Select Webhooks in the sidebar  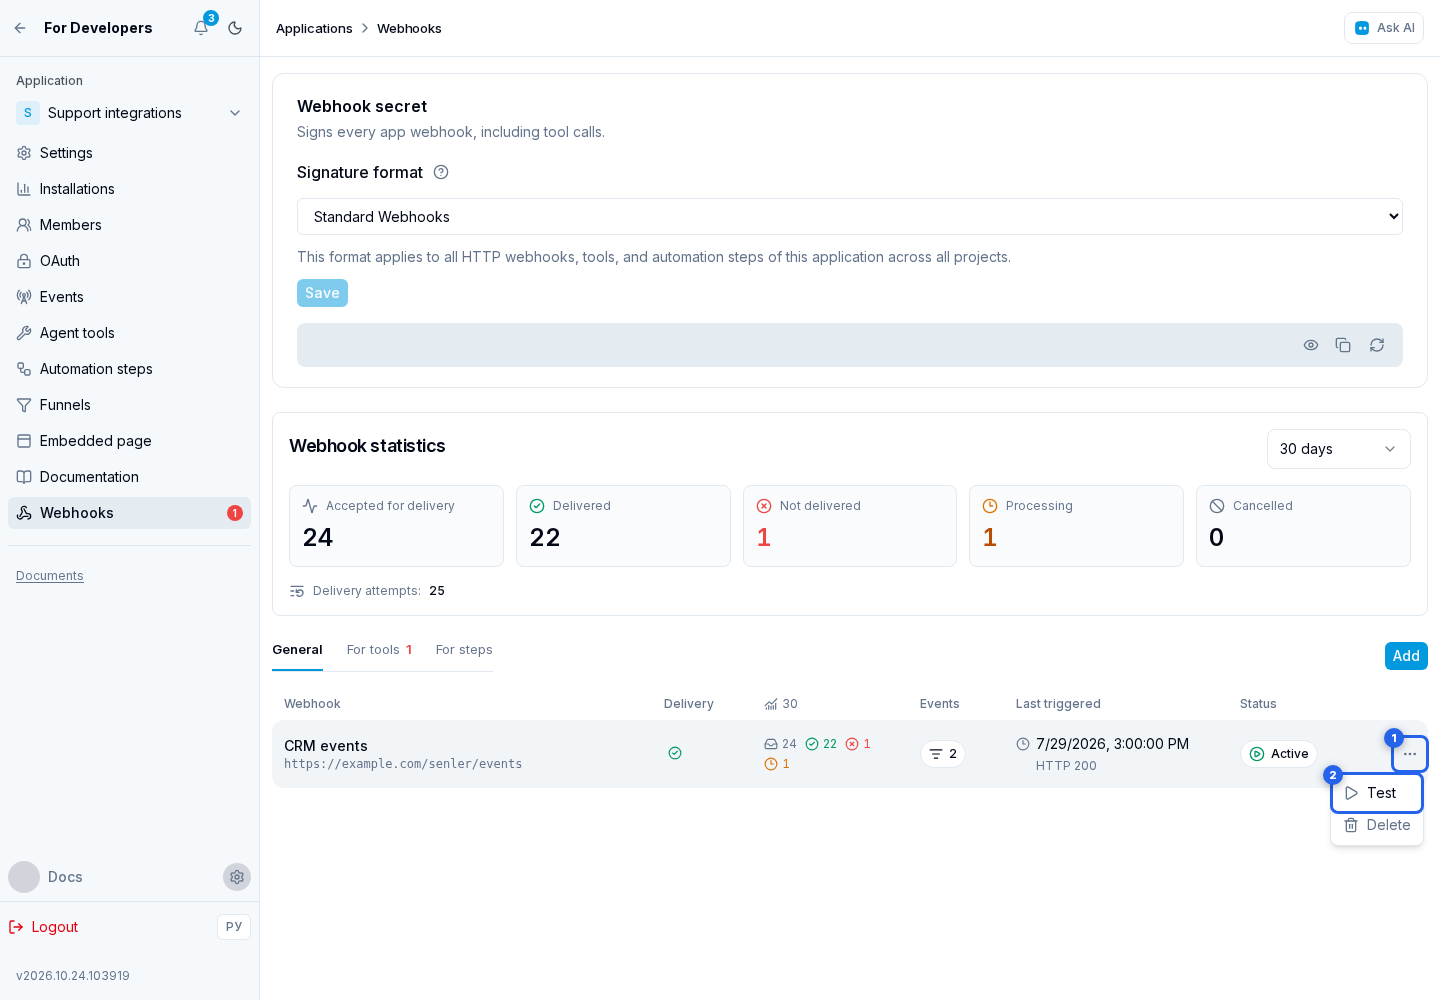[x=129, y=513]
